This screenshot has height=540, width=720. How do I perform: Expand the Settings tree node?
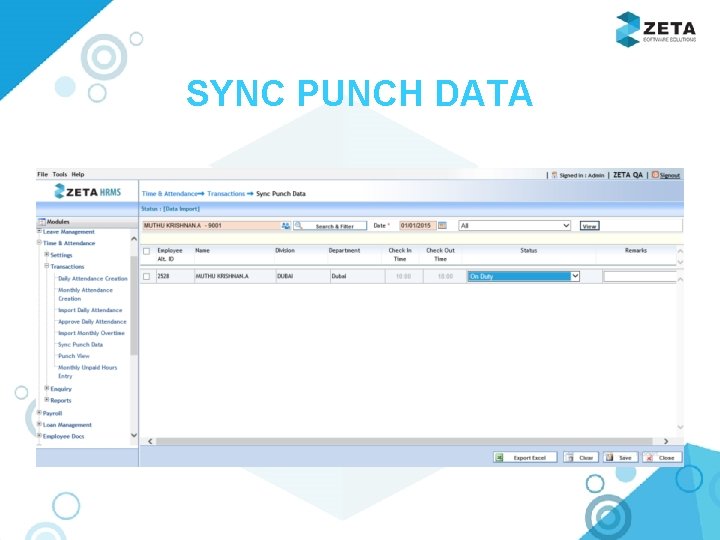(x=47, y=254)
